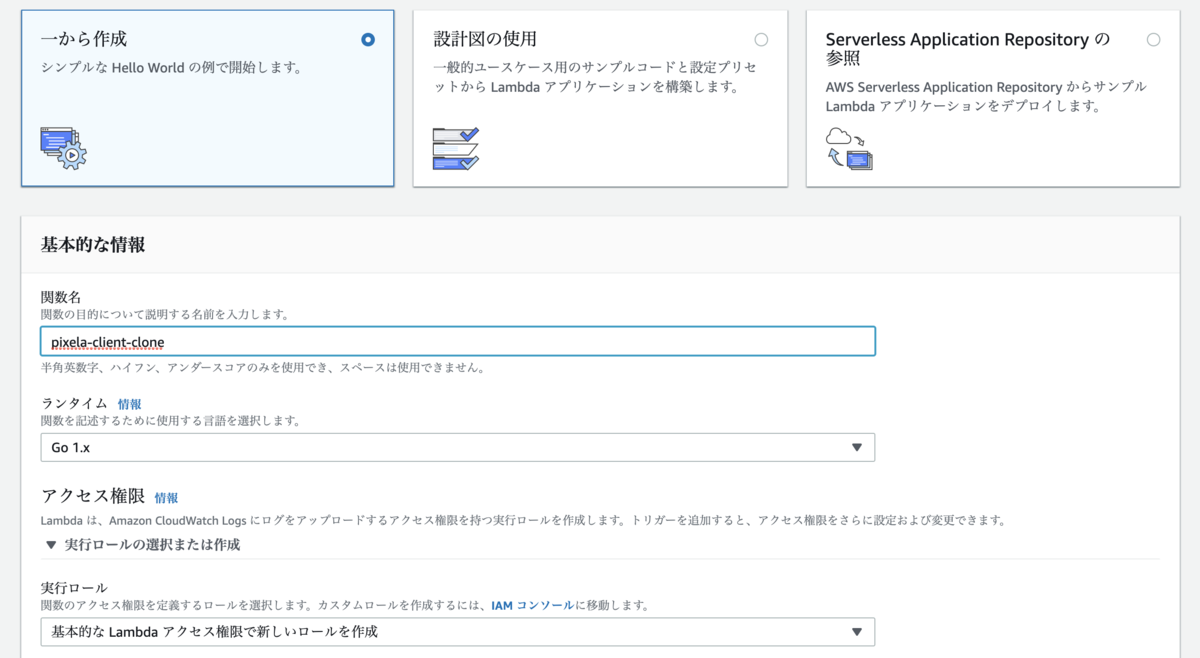The width and height of the screenshot is (1200, 658).
Task: Click the dropdown arrow of the Go 1.x selector
Action: tap(858, 447)
